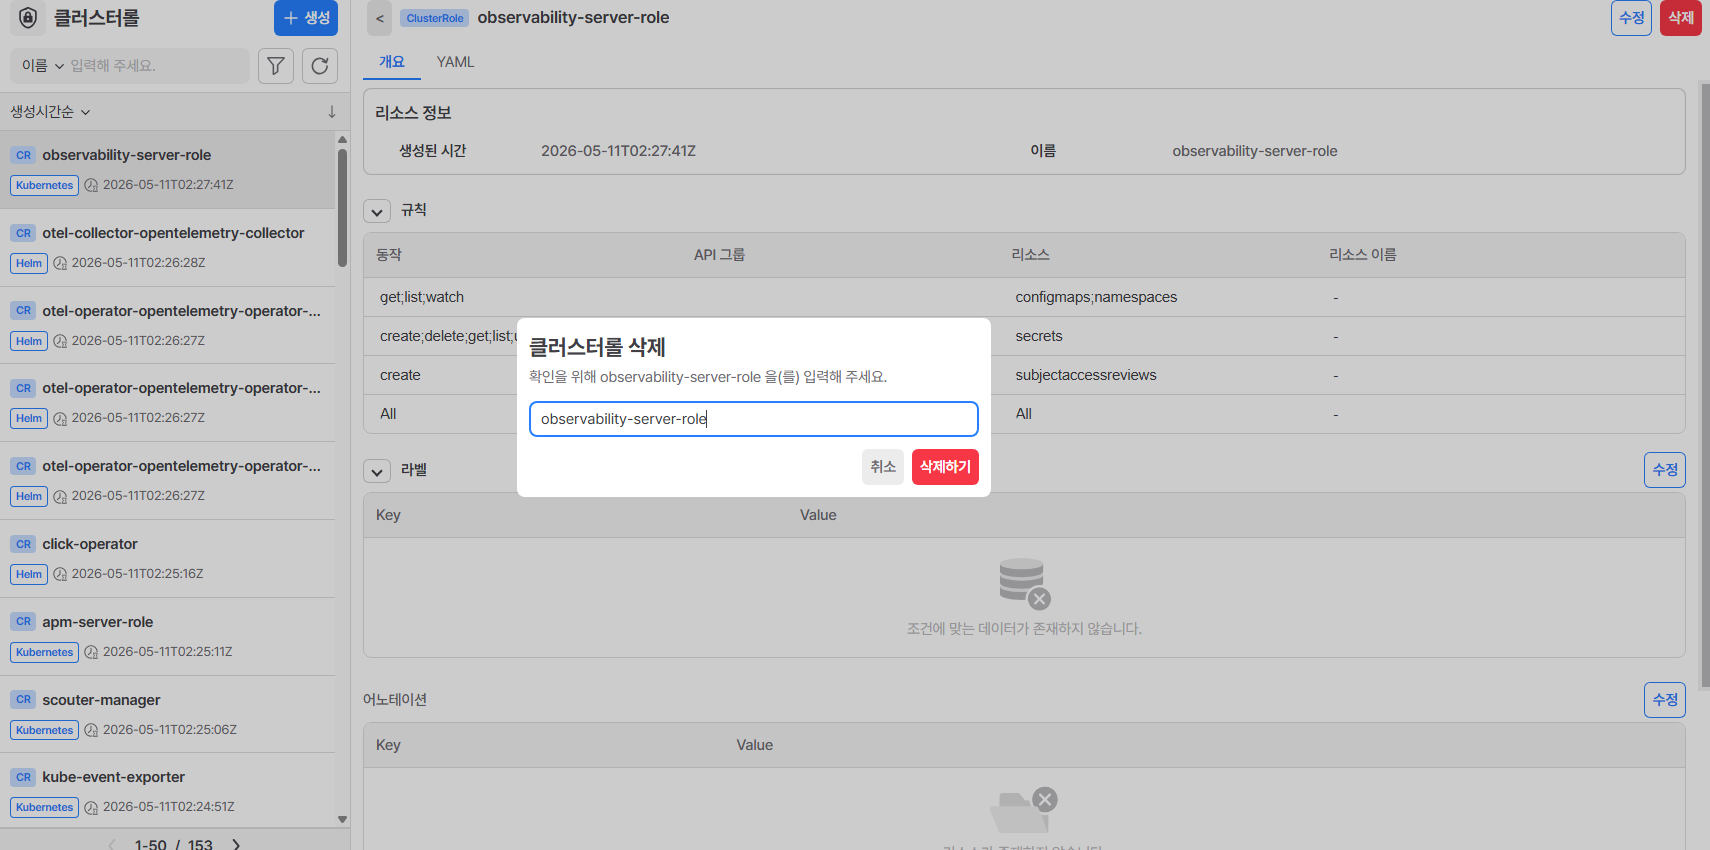Go to next page of list
The width and height of the screenshot is (1710, 850).
[236, 844]
